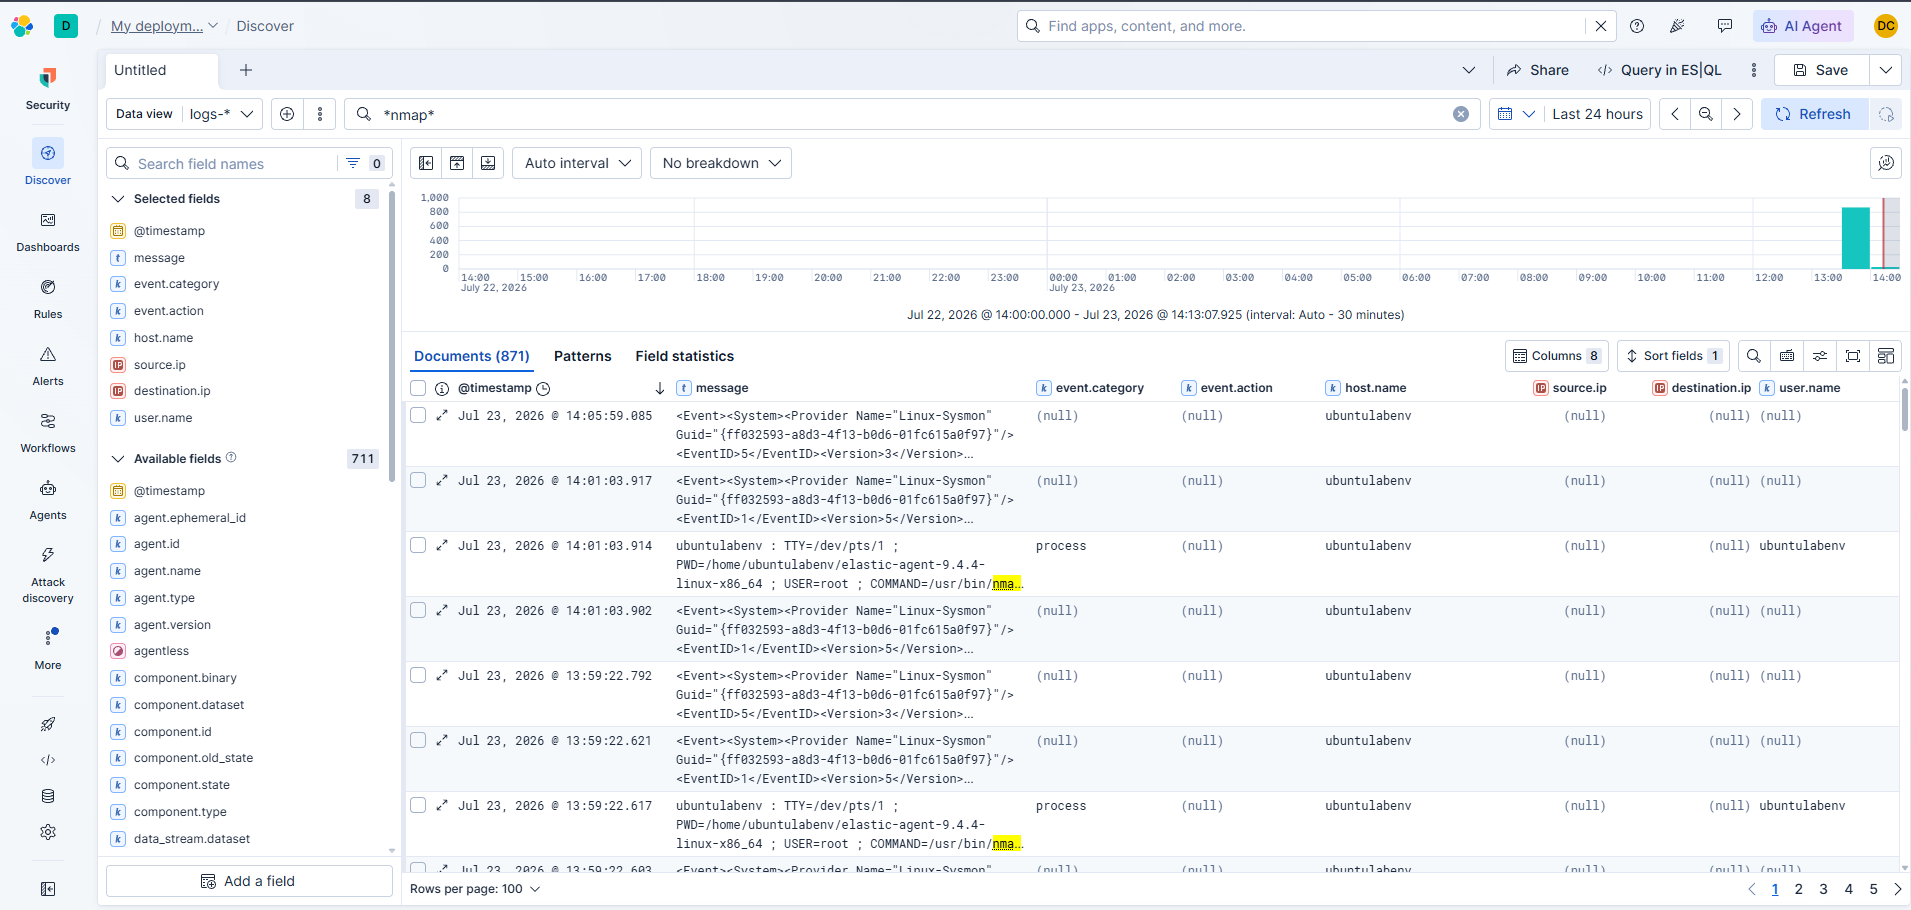Open Workflows in the side navigation
This screenshot has height=910, width=1911.
(48, 432)
